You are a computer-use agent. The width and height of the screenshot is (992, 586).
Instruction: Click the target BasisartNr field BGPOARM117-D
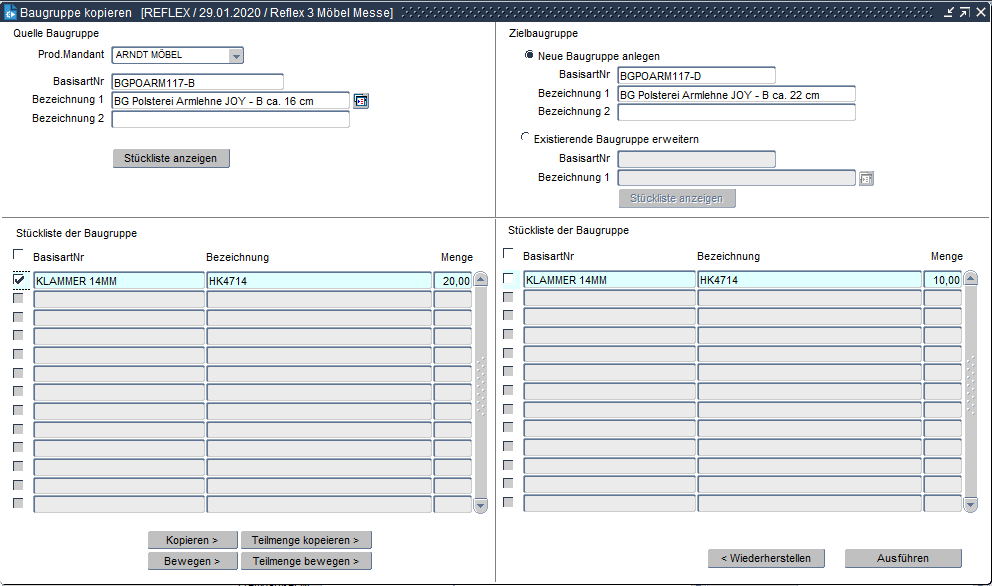(696, 75)
